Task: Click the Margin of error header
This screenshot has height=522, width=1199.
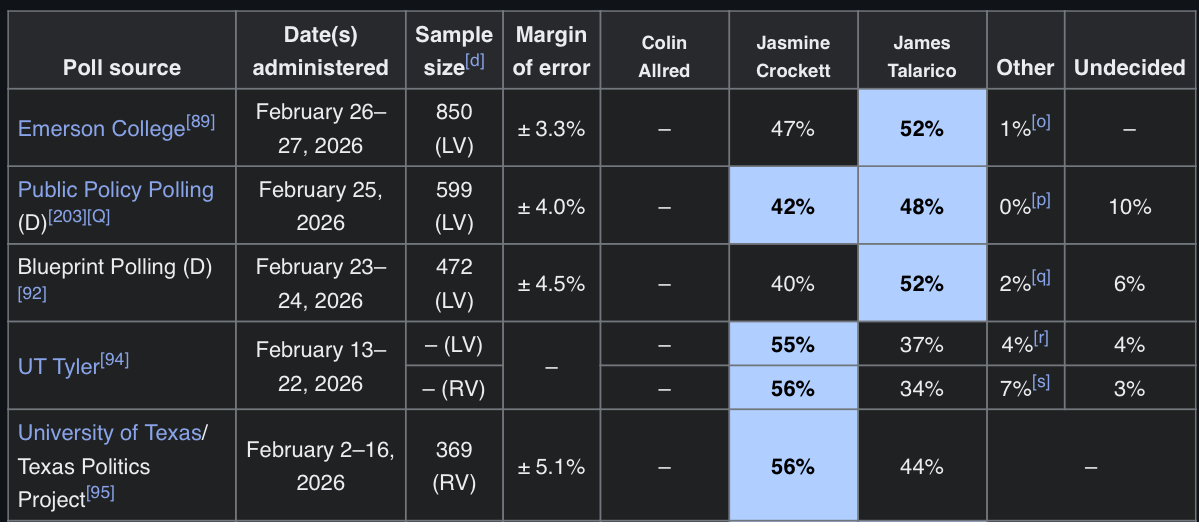Action: click(552, 51)
